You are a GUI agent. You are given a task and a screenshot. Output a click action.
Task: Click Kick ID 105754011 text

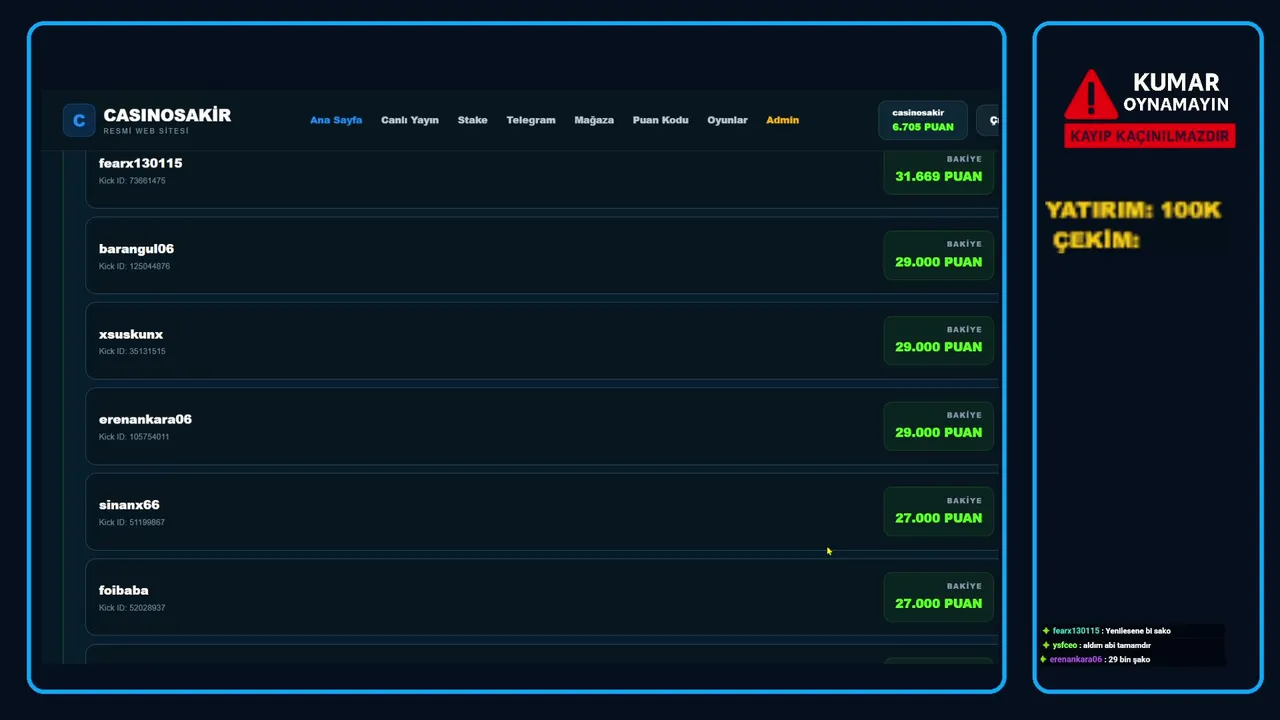[134, 437]
